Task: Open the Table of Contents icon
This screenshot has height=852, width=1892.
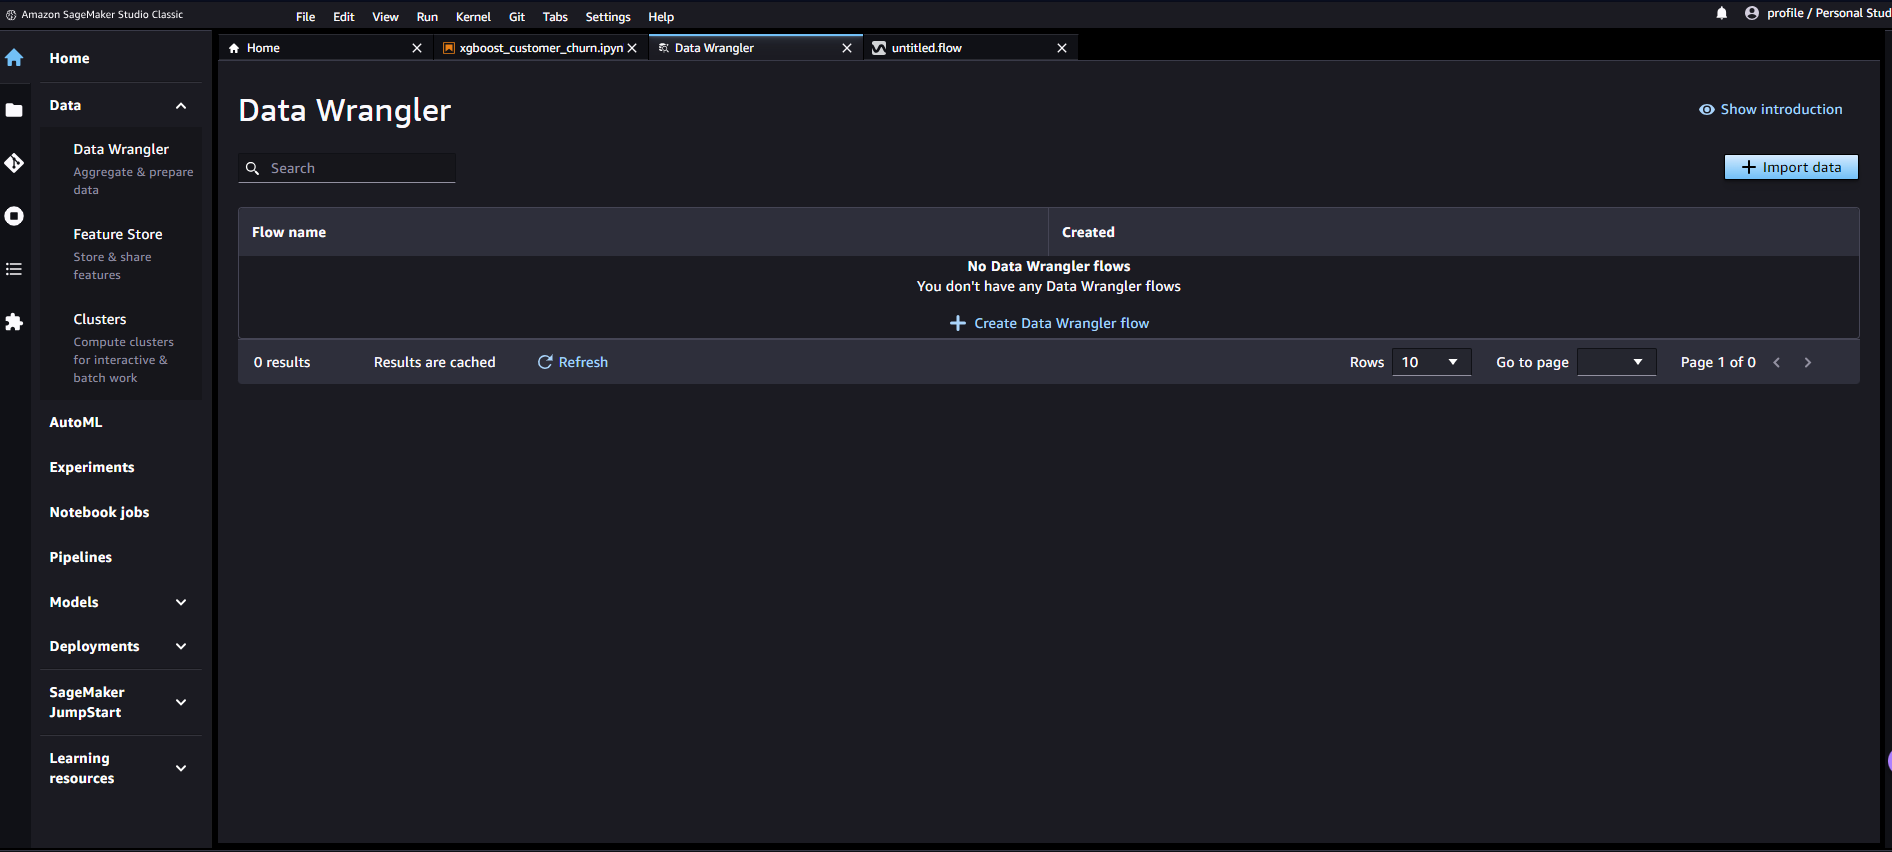Action: [x=14, y=269]
